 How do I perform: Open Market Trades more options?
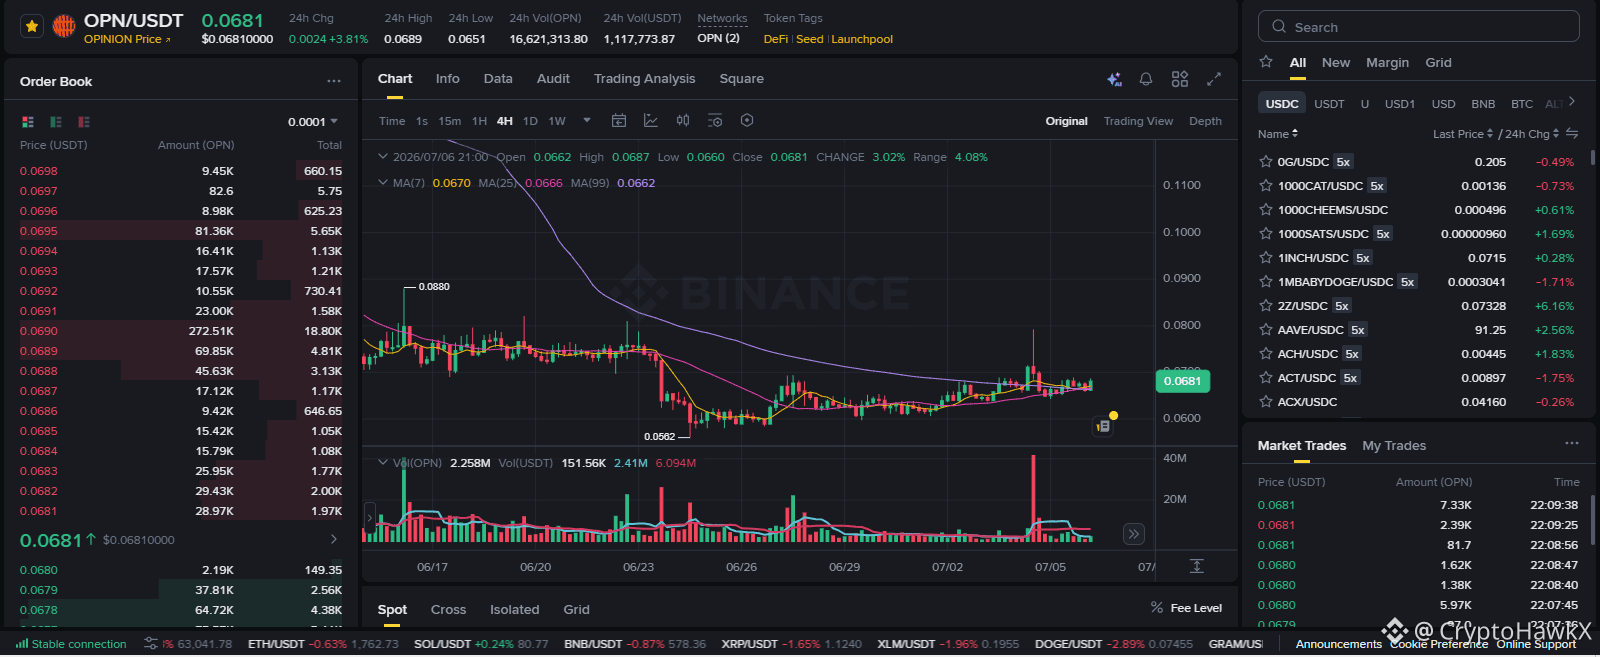[1572, 444]
